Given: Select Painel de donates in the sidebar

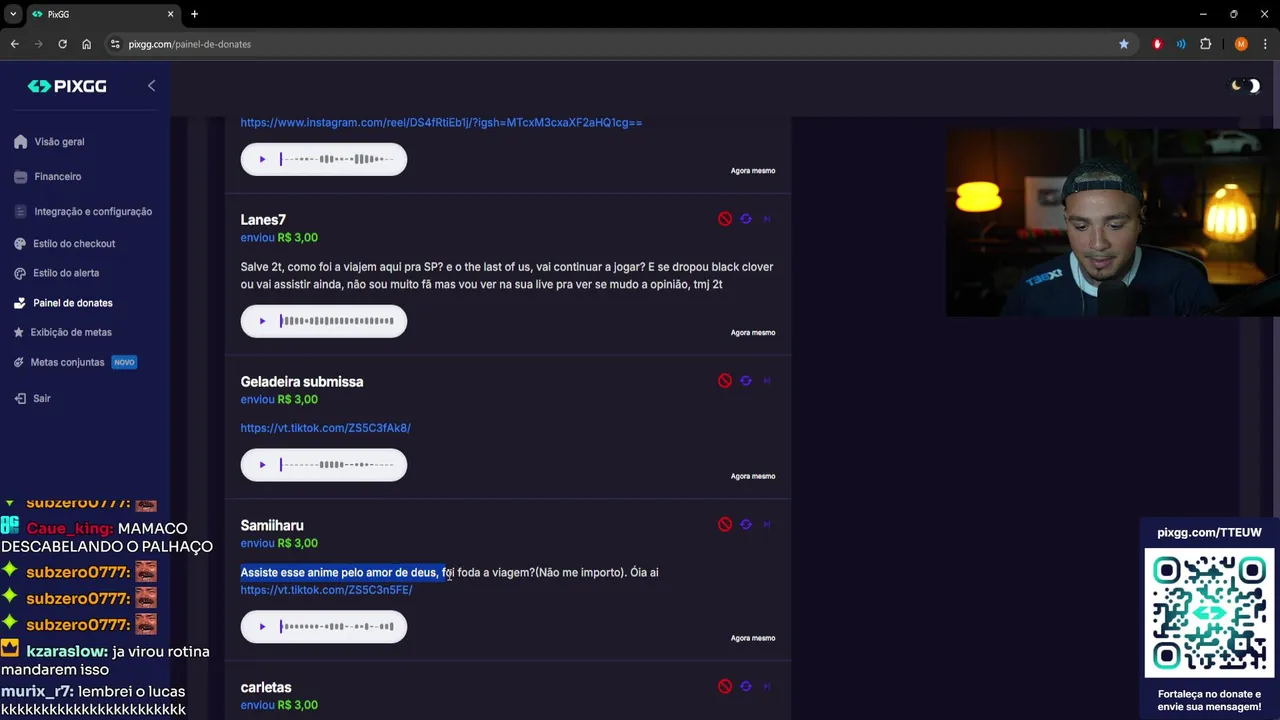Looking at the screenshot, I should (64, 303).
